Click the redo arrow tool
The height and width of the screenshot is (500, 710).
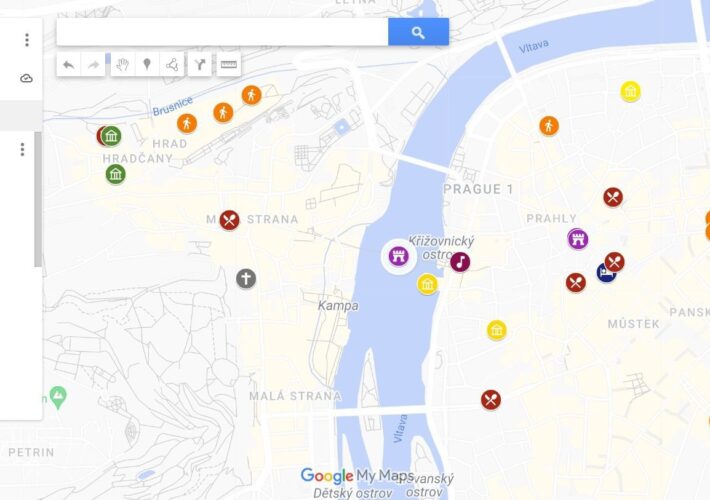(93, 65)
